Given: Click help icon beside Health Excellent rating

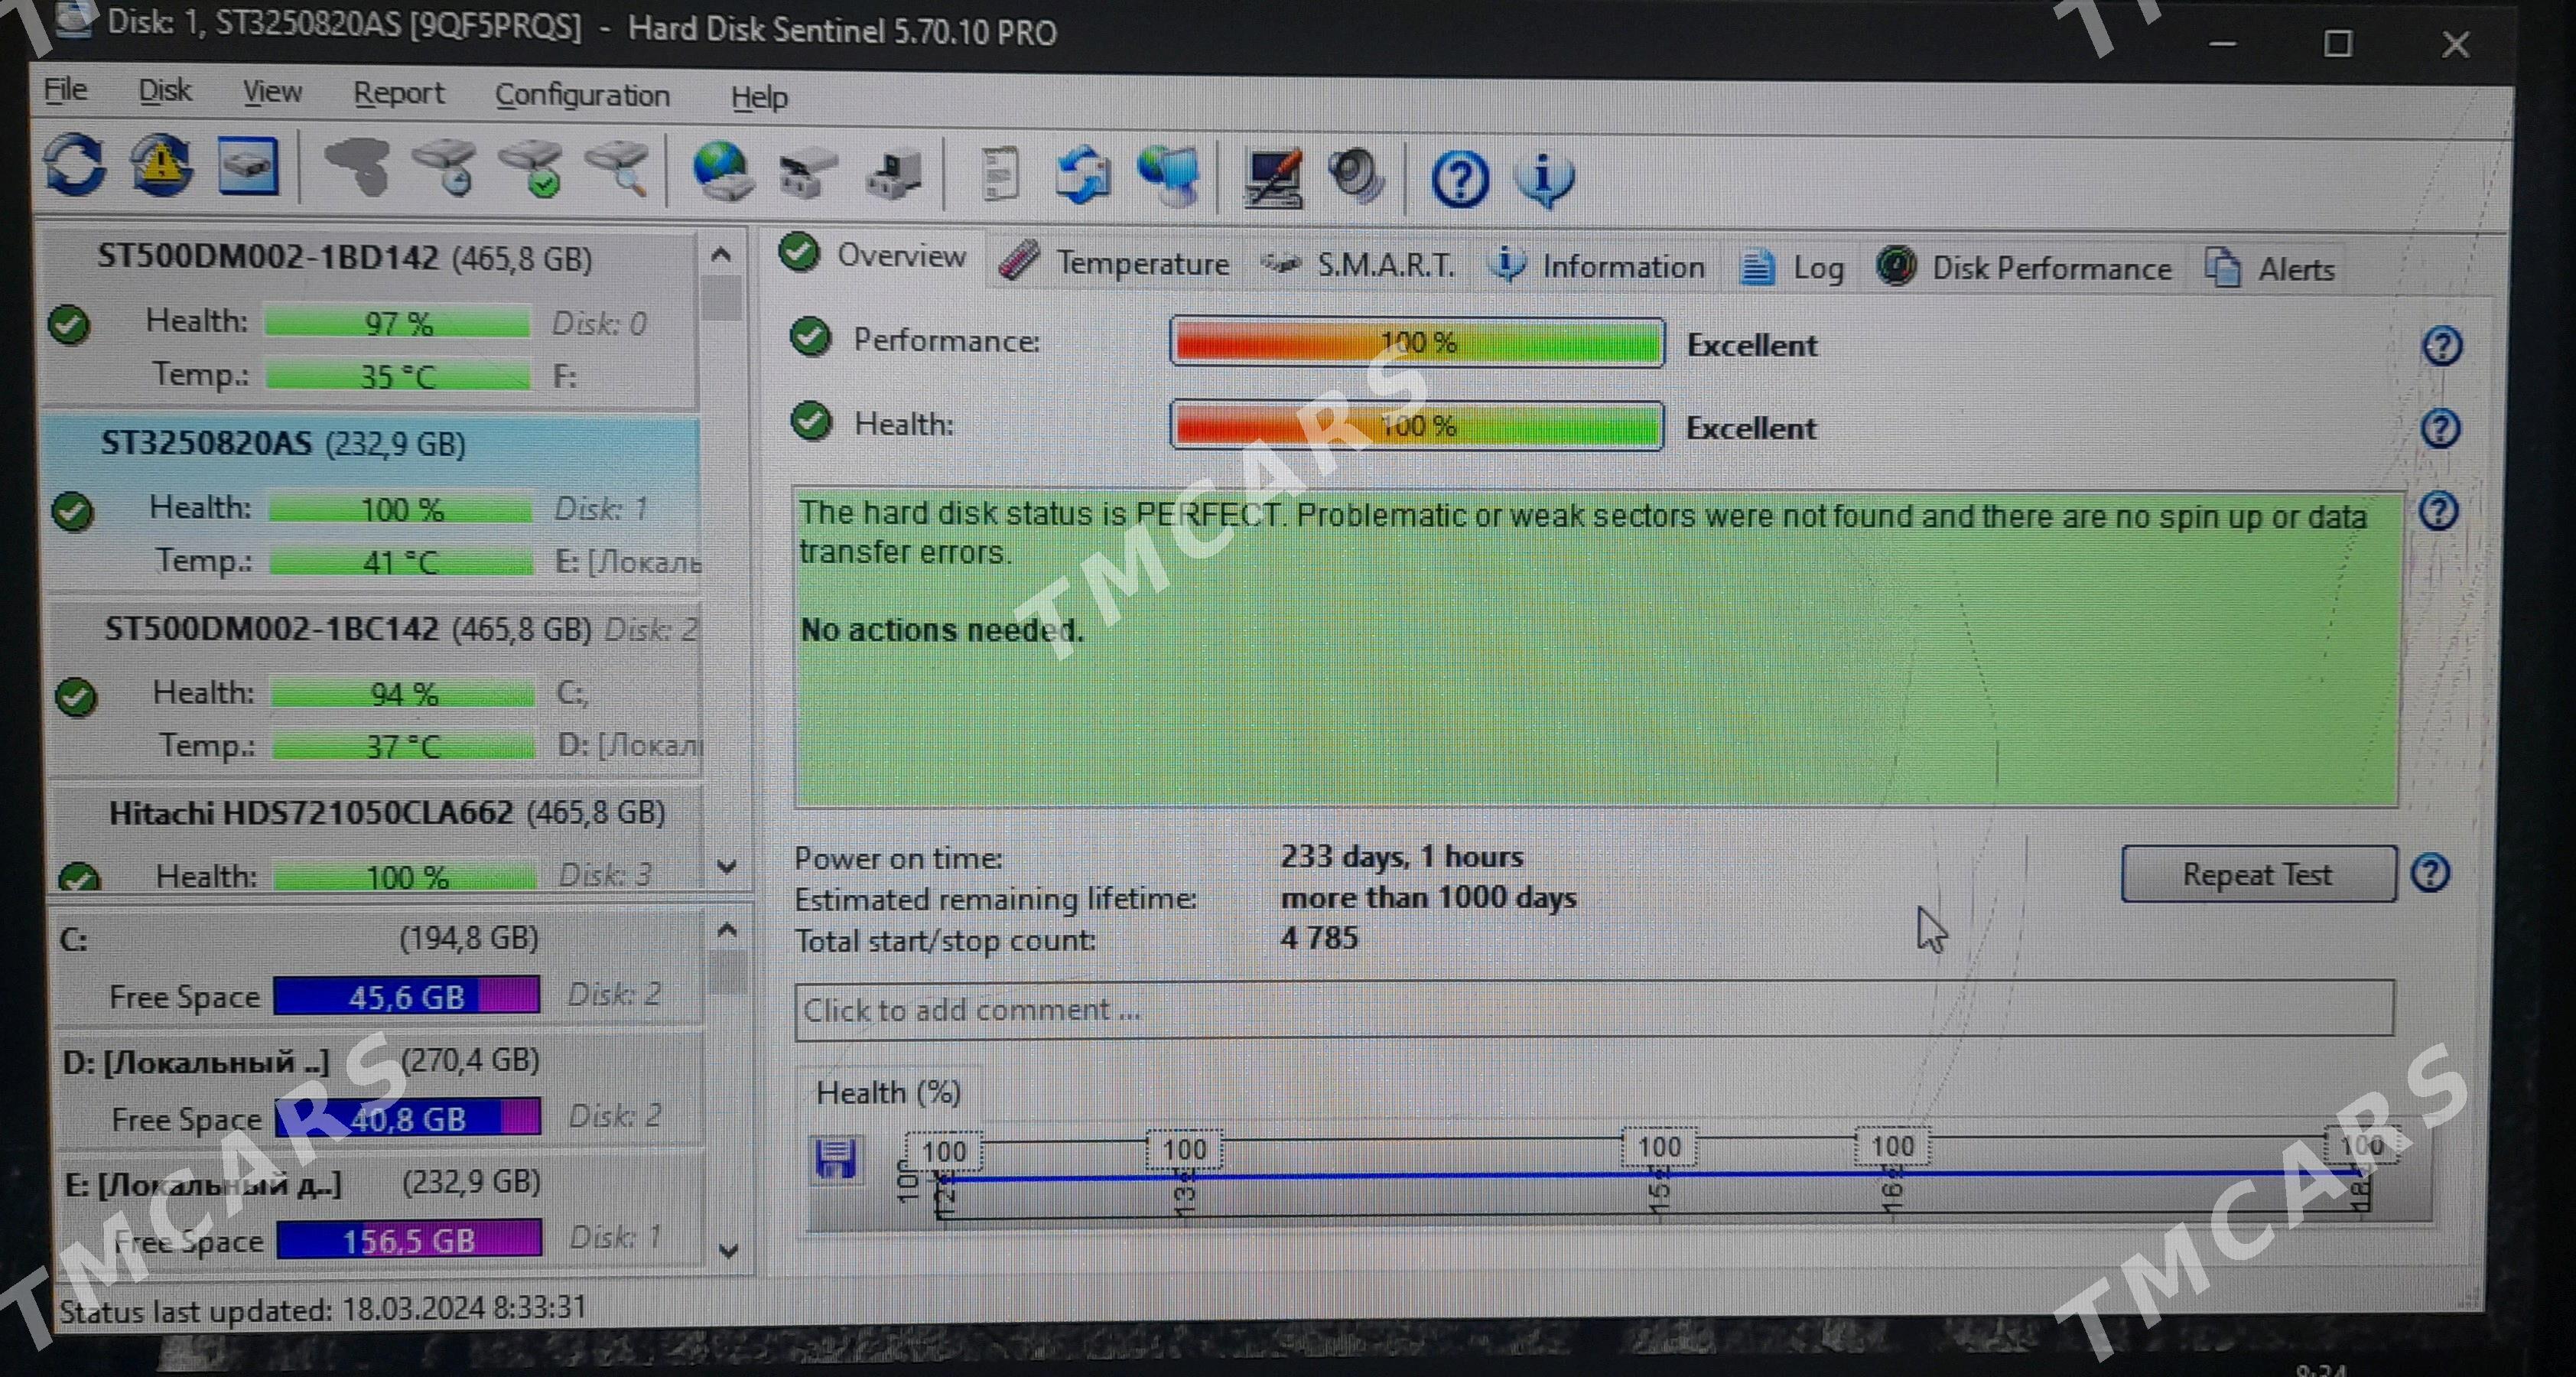Looking at the screenshot, I should pyautogui.click(x=2440, y=429).
